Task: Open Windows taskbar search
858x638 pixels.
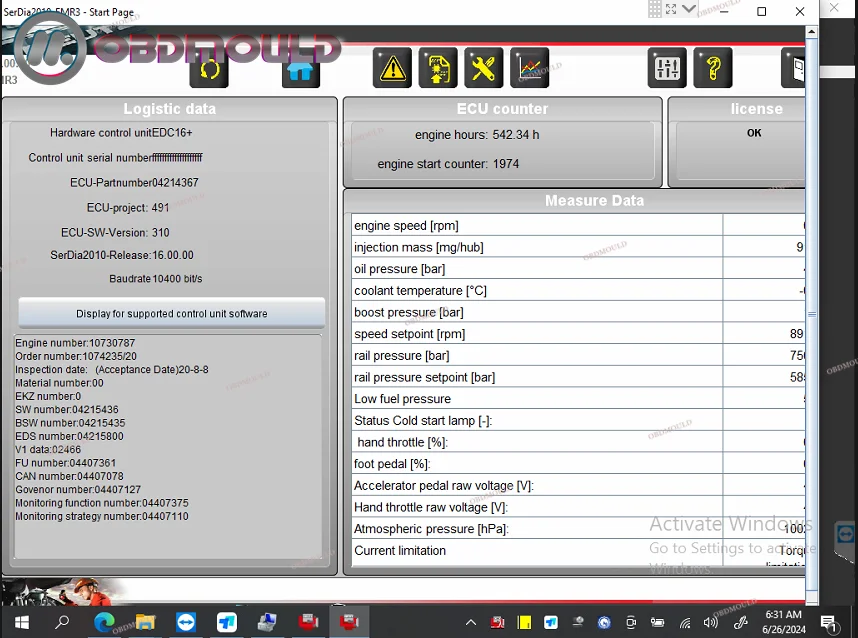Action: 62,622
